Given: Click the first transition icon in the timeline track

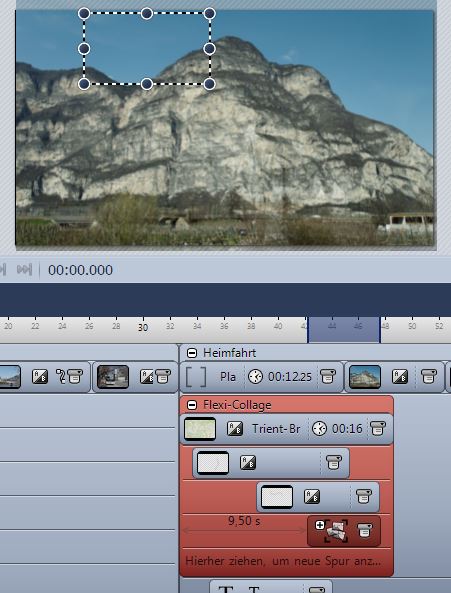Looking at the screenshot, I should coord(40,377).
